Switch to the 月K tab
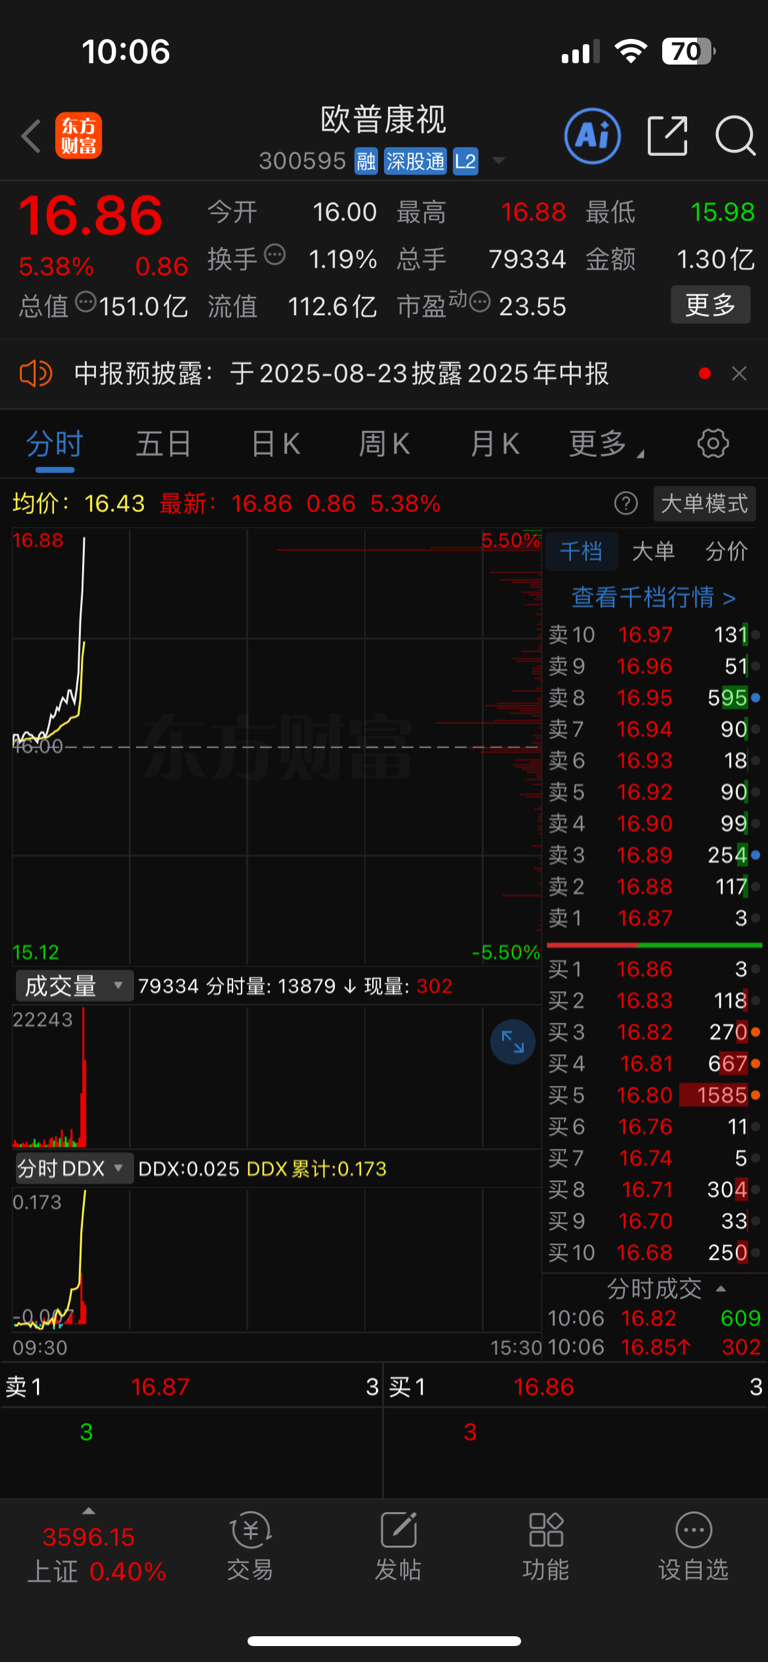Screen dimensions: 768x1663 click(x=495, y=444)
